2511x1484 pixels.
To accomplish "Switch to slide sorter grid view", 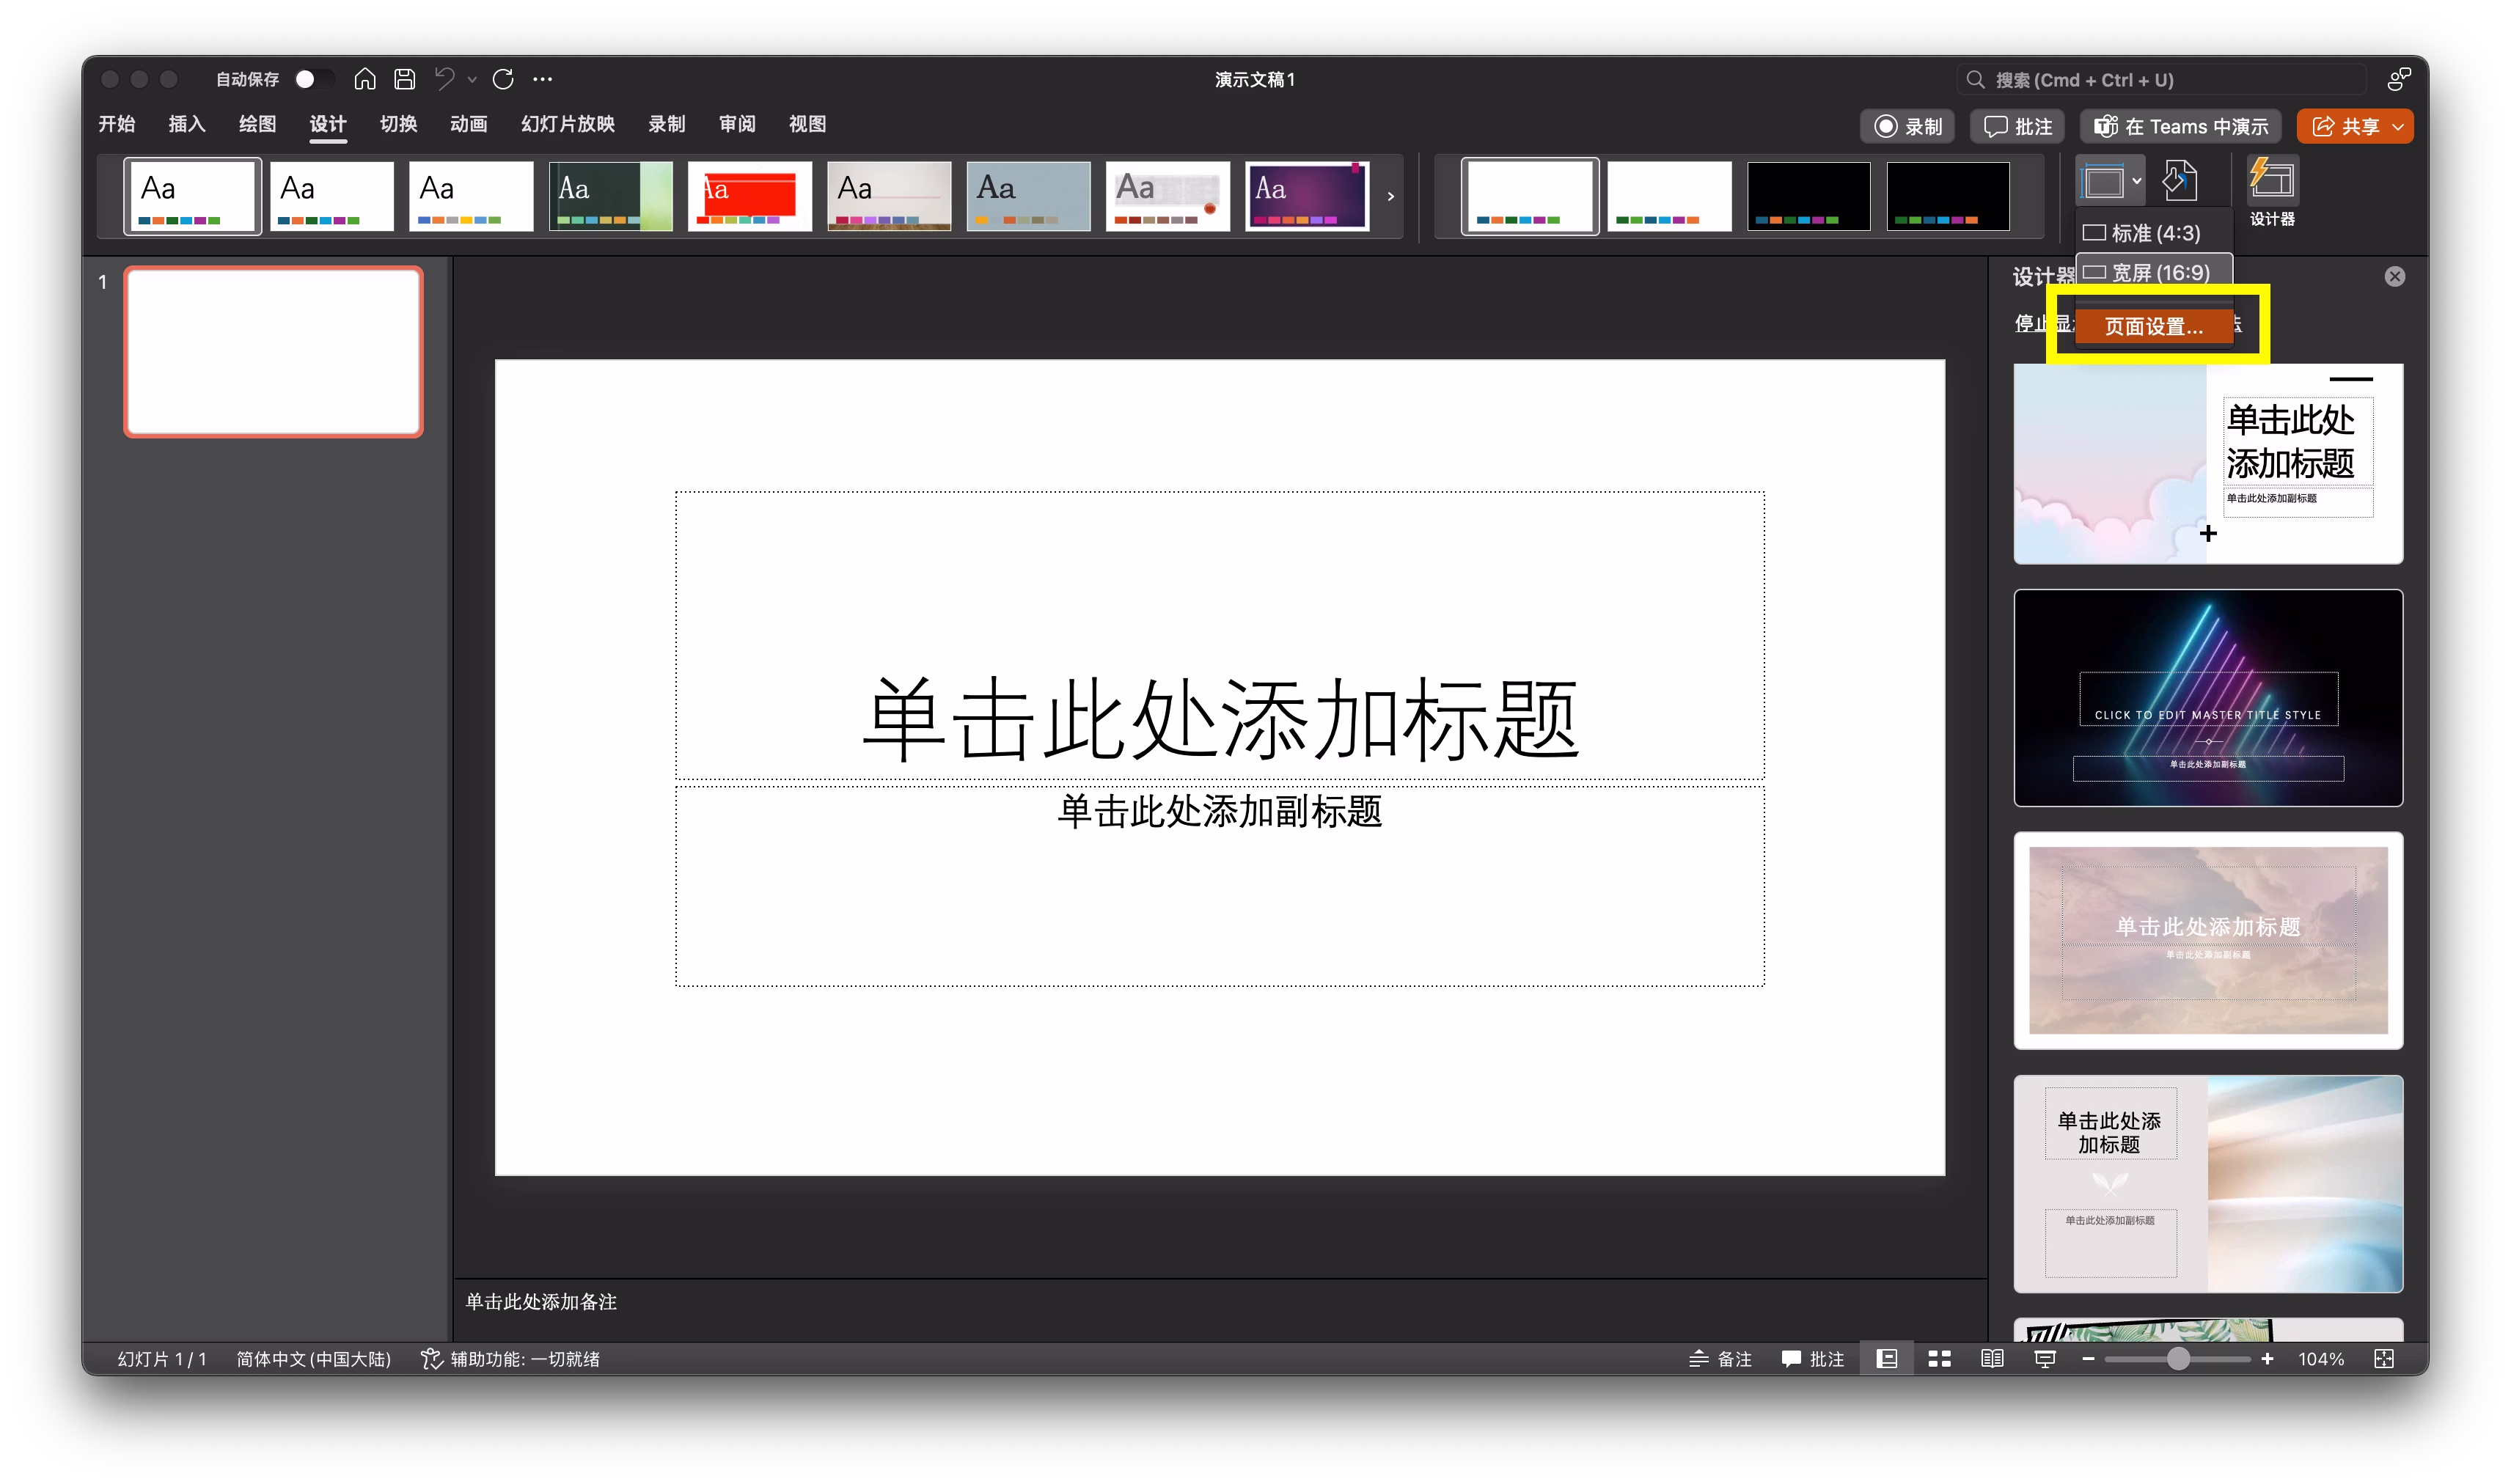I will pyautogui.click(x=1940, y=1359).
